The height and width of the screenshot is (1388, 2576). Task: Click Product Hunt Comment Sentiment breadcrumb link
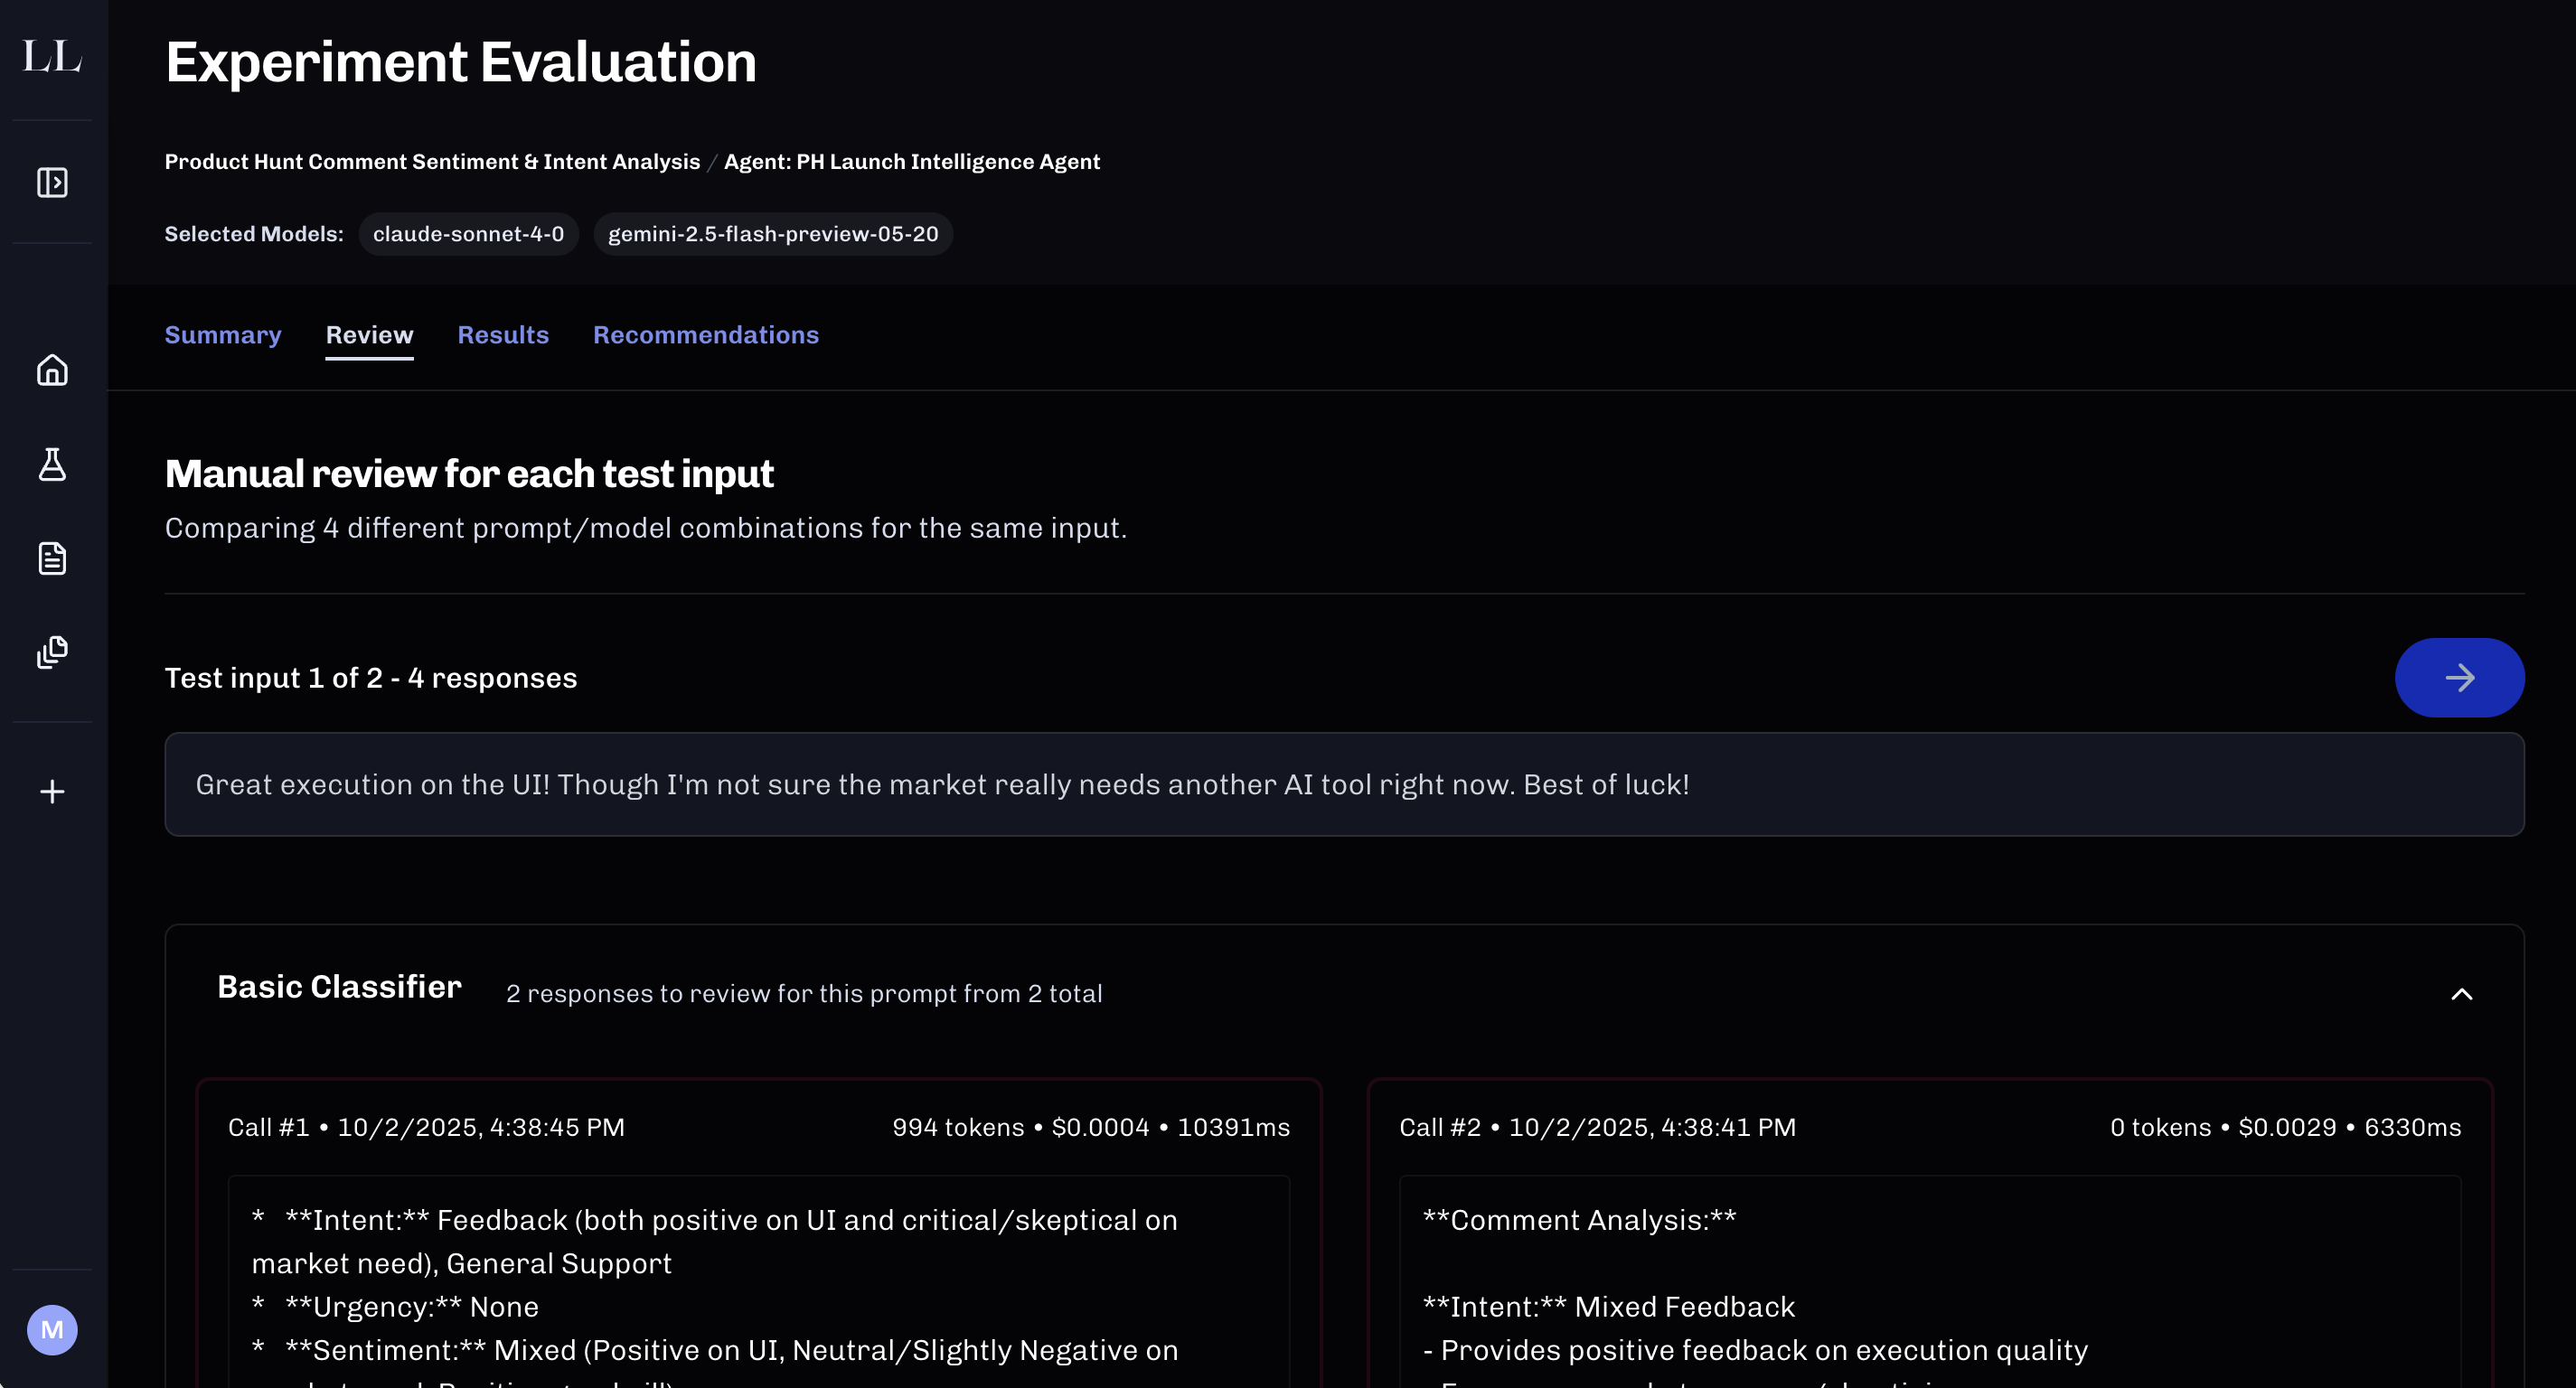coord(432,162)
